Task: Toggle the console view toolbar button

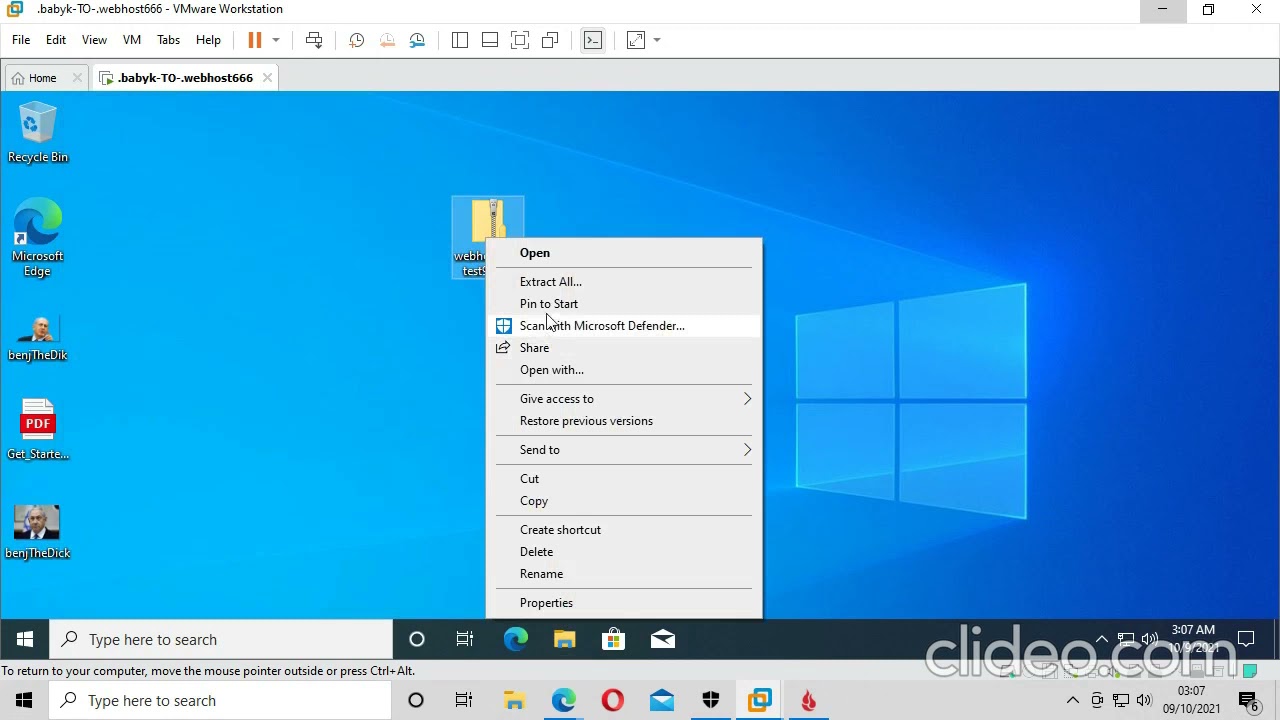Action: pos(593,40)
